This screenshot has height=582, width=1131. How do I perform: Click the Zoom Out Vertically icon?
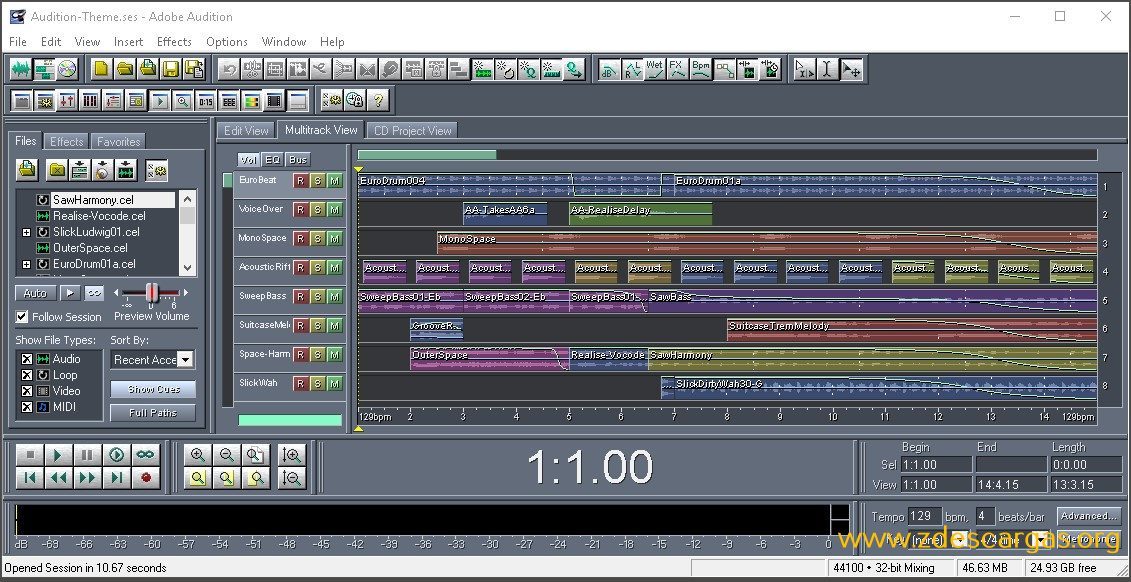[x=292, y=477]
